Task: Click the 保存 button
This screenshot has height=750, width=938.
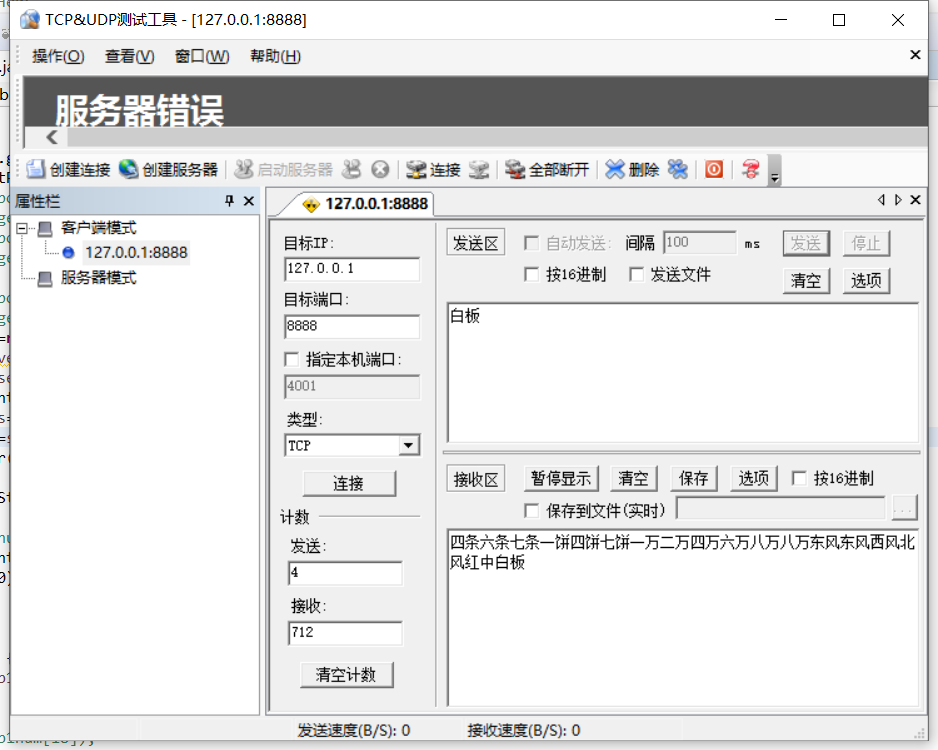Action: pos(694,478)
